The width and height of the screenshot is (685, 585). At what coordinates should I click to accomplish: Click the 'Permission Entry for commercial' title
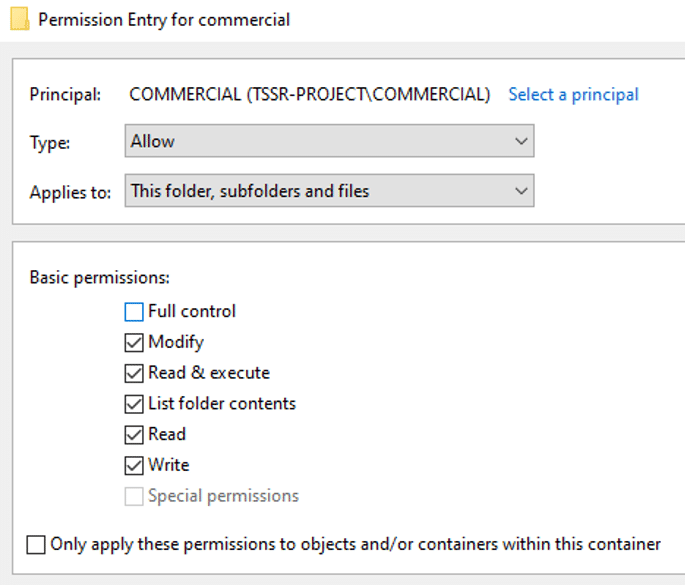(x=164, y=20)
